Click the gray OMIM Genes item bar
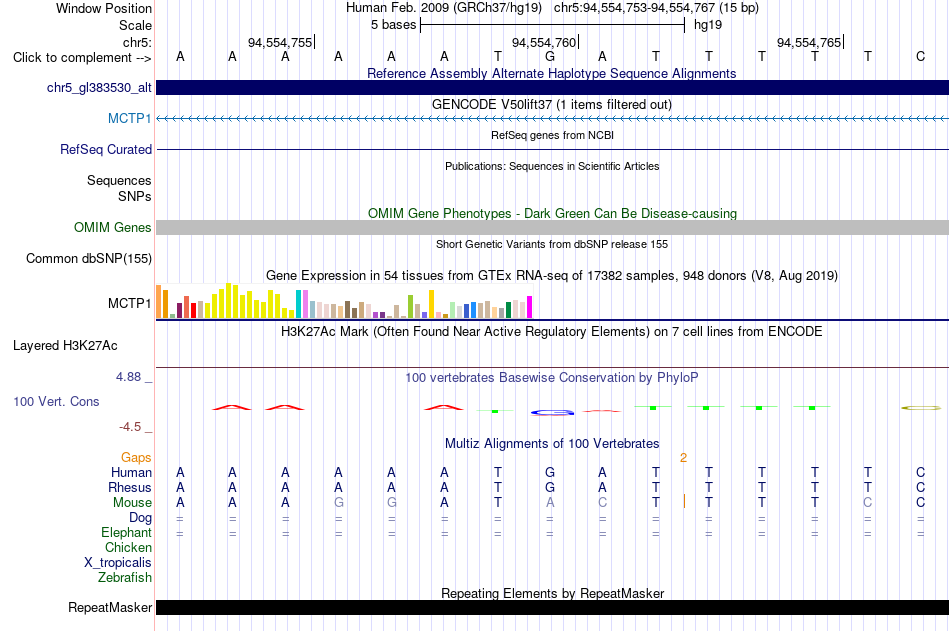The height and width of the screenshot is (631, 950). (x=552, y=227)
